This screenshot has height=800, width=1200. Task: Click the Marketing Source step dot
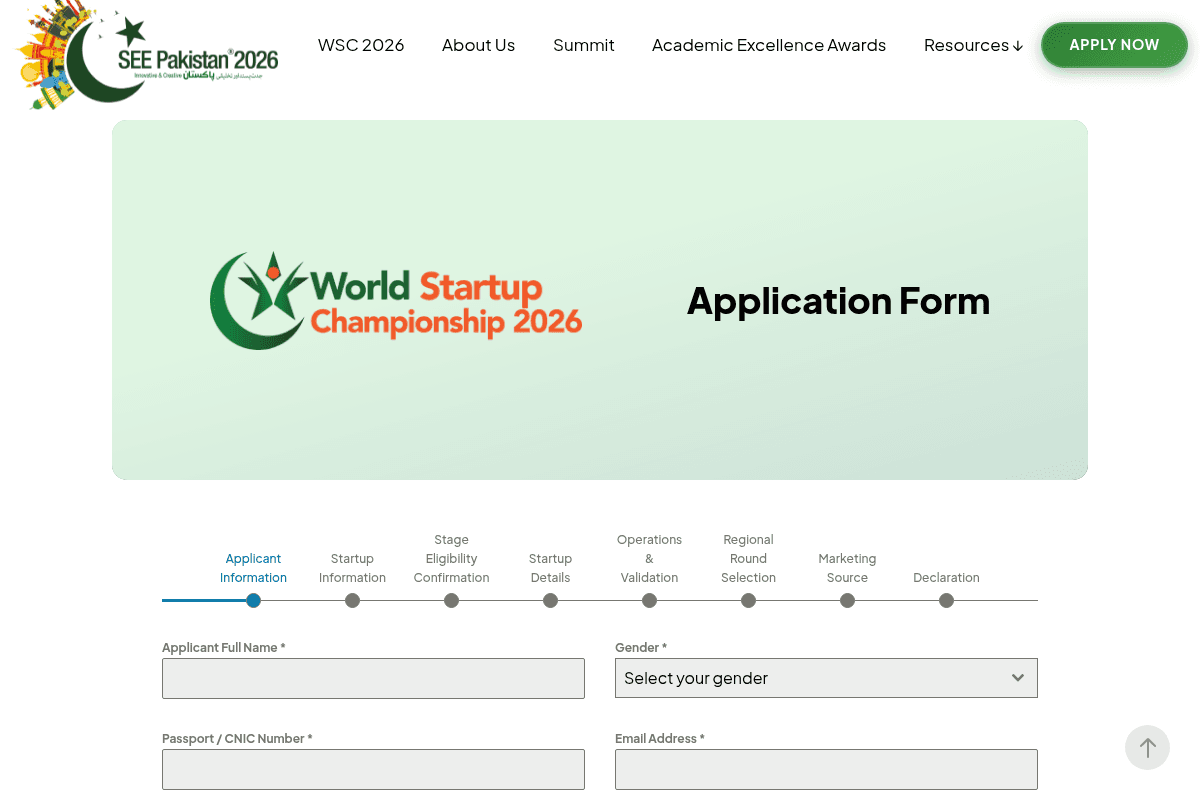(x=847, y=600)
